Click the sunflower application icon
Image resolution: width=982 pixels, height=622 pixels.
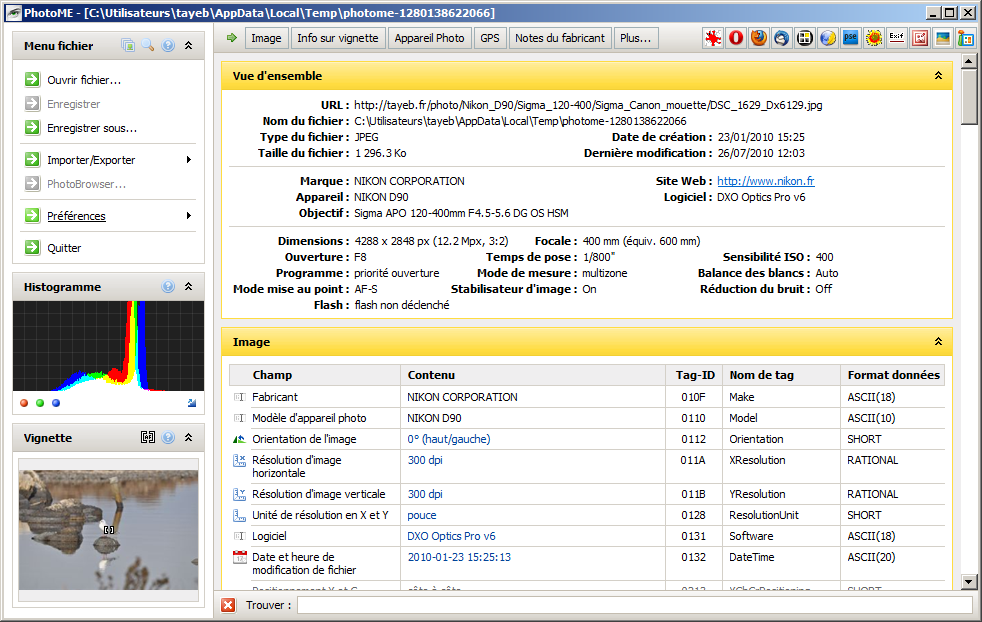874,38
